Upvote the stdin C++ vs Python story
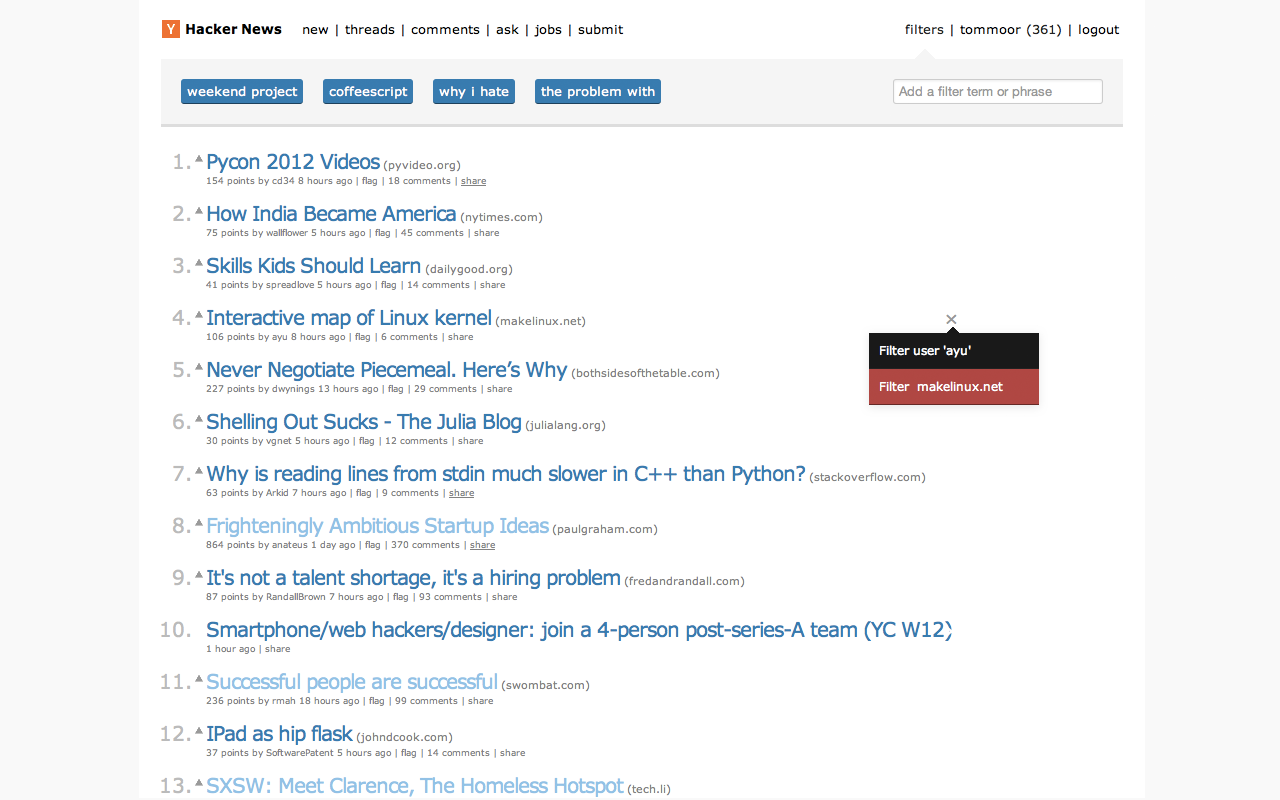Screen dimensions: 1280x800 199,470
